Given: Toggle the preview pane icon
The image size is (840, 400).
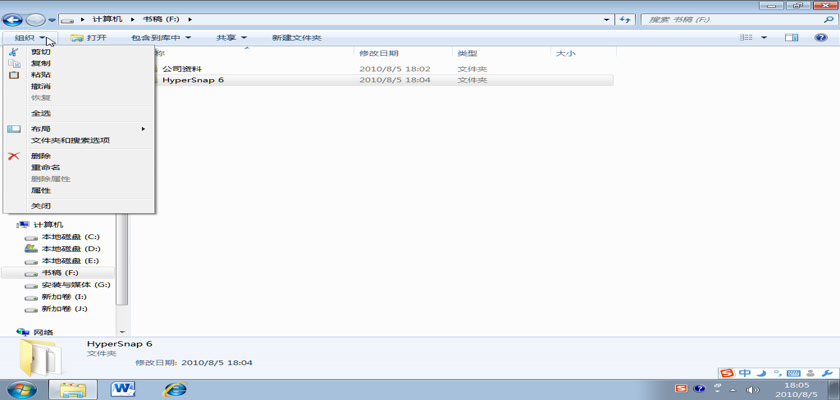Looking at the screenshot, I should [x=791, y=38].
